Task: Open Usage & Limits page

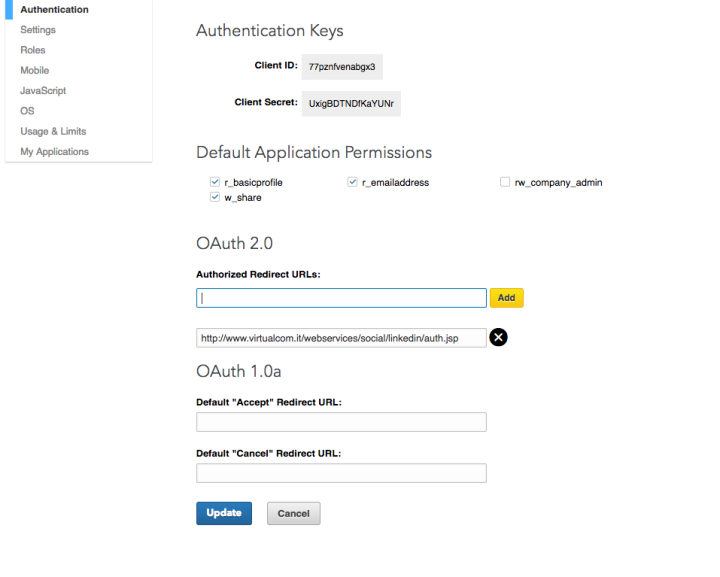Action: pos(53,131)
